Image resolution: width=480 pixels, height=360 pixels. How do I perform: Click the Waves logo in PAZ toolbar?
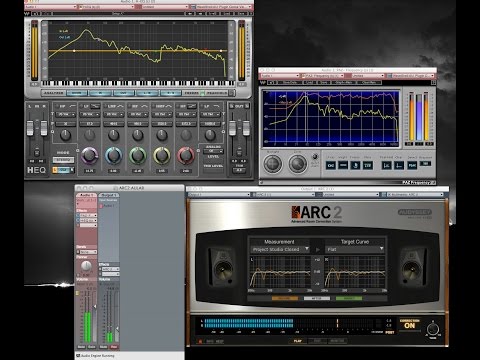click(263, 82)
